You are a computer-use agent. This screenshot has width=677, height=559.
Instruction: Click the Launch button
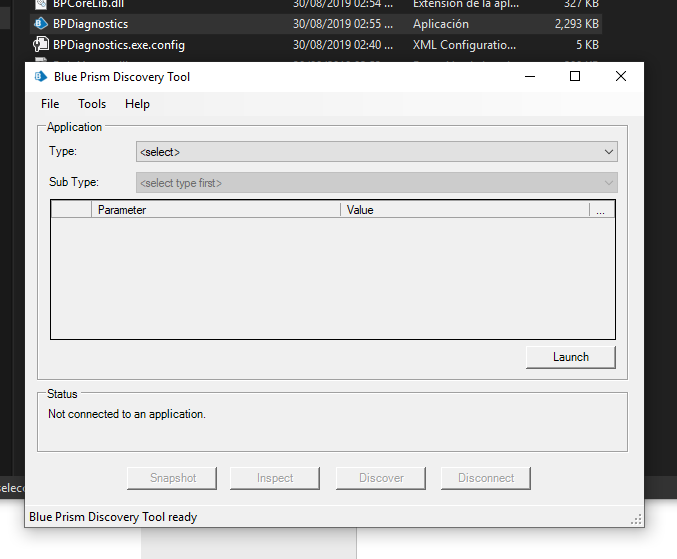(x=571, y=357)
